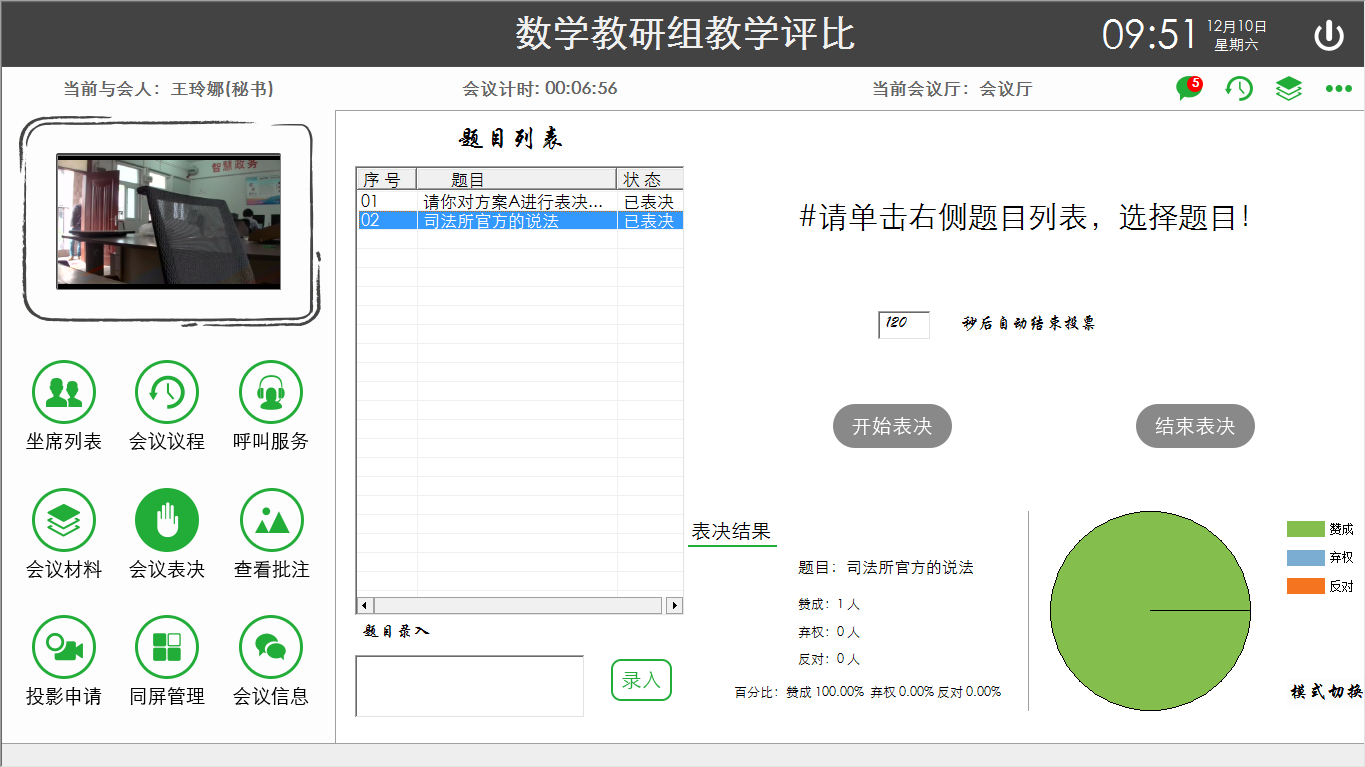1365x767 pixels.
Task: Open the layers-style materials icon top right
Action: [x=1288, y=88]
